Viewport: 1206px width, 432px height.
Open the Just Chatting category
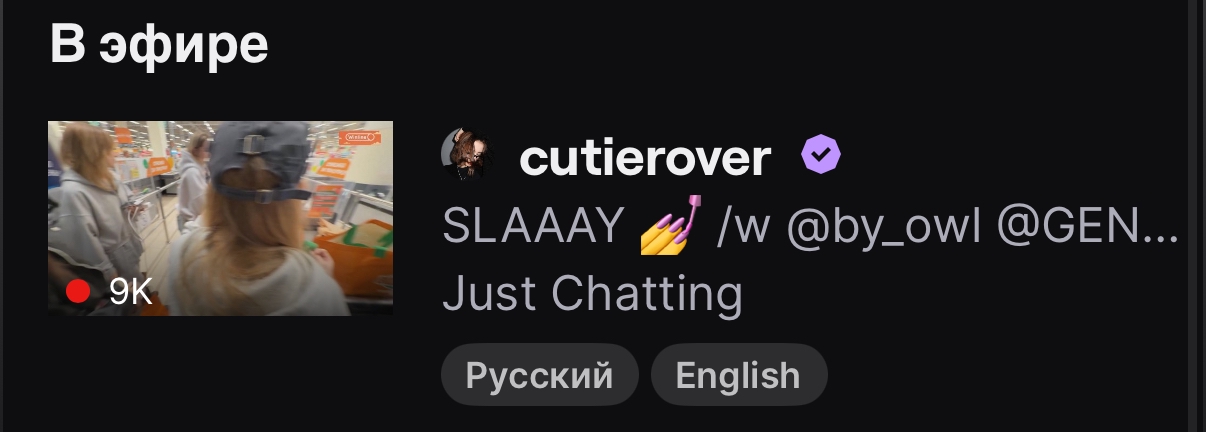pos(592,294)
